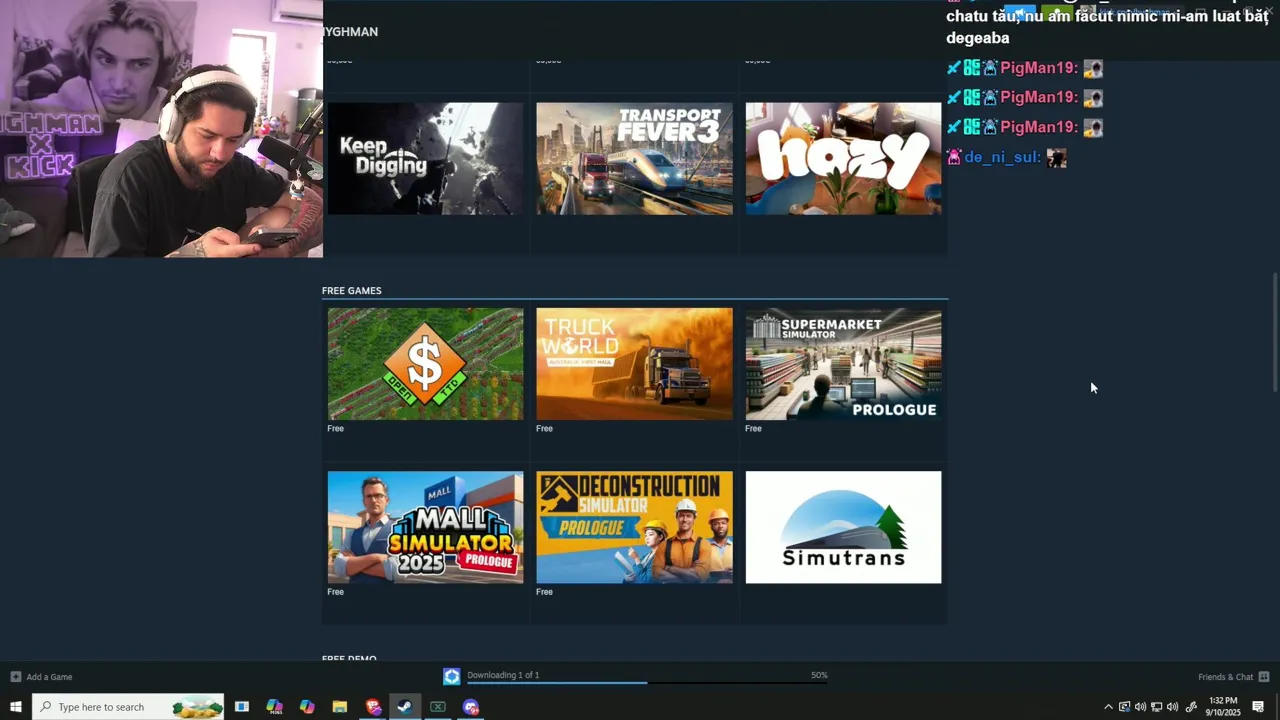
Task: Click Free price under Supermarket Simulator
Action: [x=753, y=428]
